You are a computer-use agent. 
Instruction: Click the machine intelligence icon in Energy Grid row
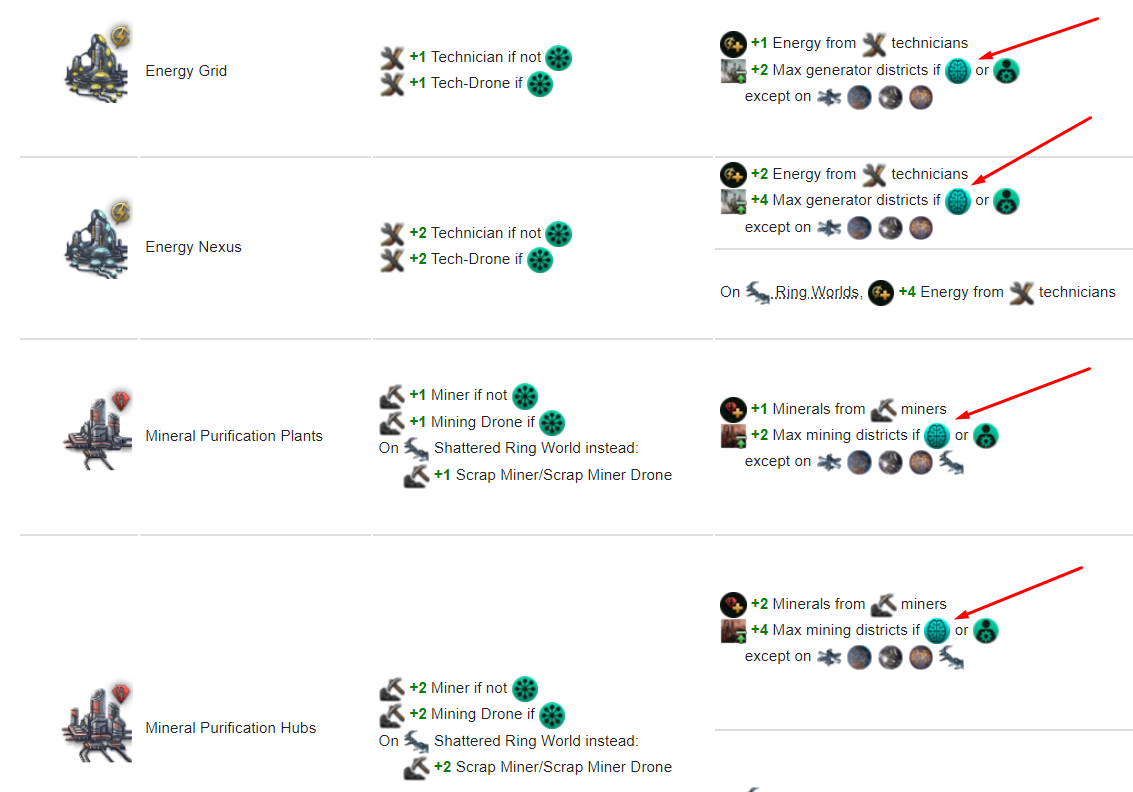(1007, 71)
